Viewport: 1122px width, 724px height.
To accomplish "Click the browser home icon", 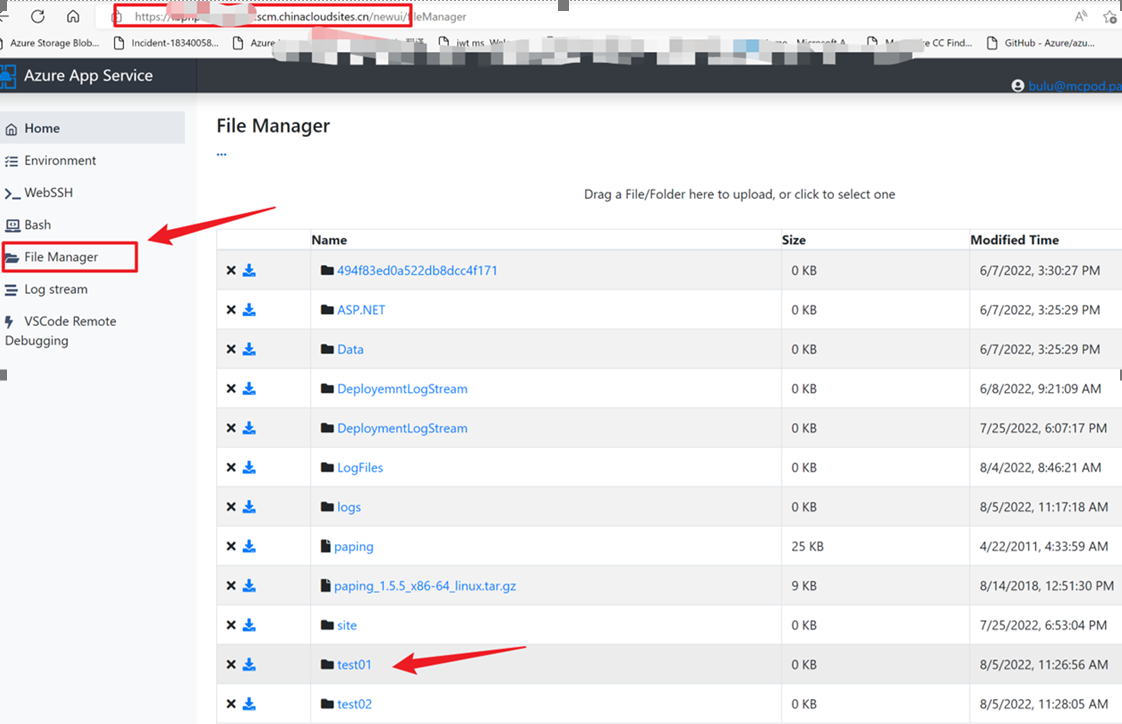I will (x=73, y=16).
